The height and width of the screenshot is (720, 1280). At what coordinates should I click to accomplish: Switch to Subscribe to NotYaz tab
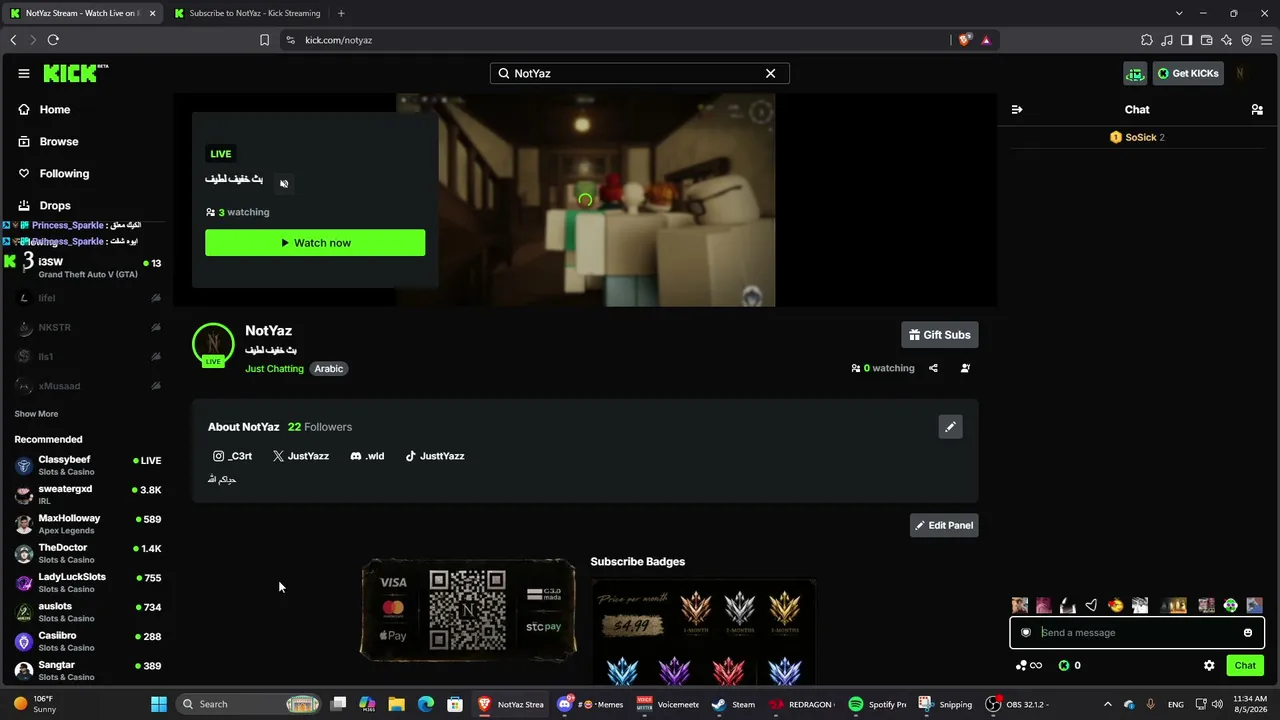pos(248,13)
